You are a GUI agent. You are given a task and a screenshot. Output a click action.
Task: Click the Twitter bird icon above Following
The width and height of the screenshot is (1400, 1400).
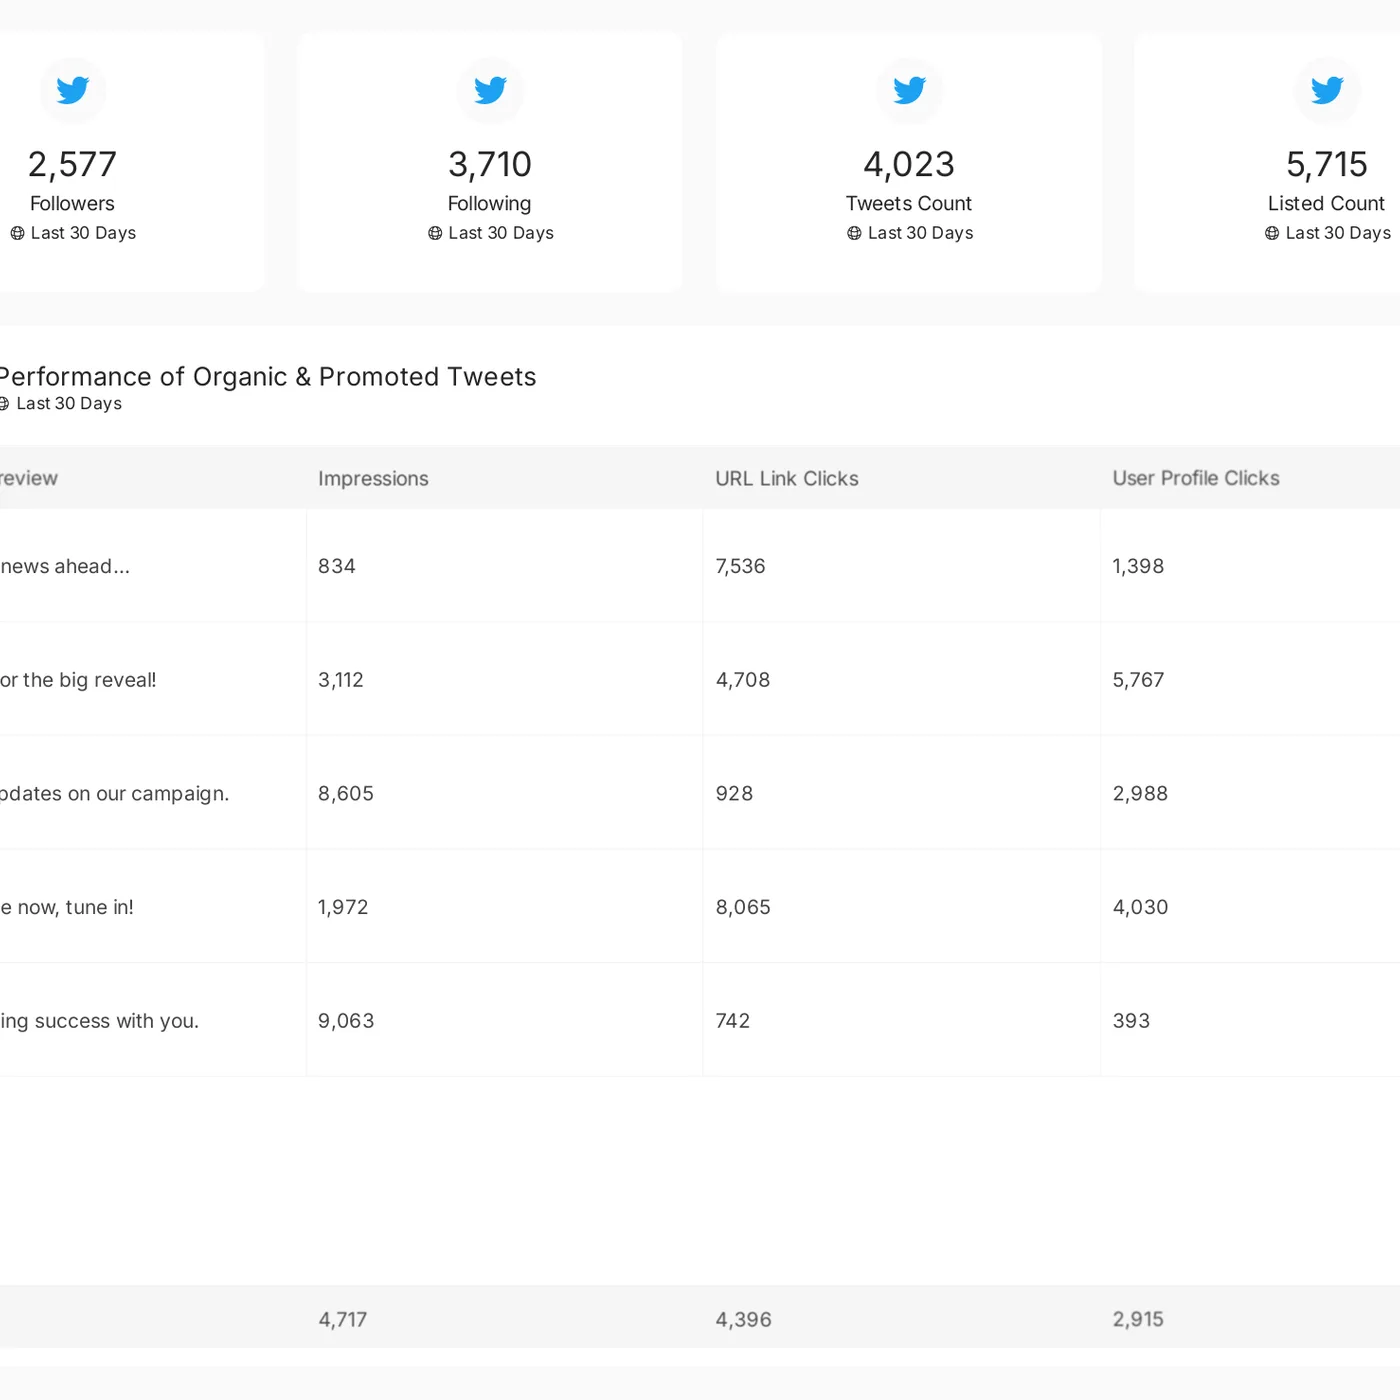[490, 91]
